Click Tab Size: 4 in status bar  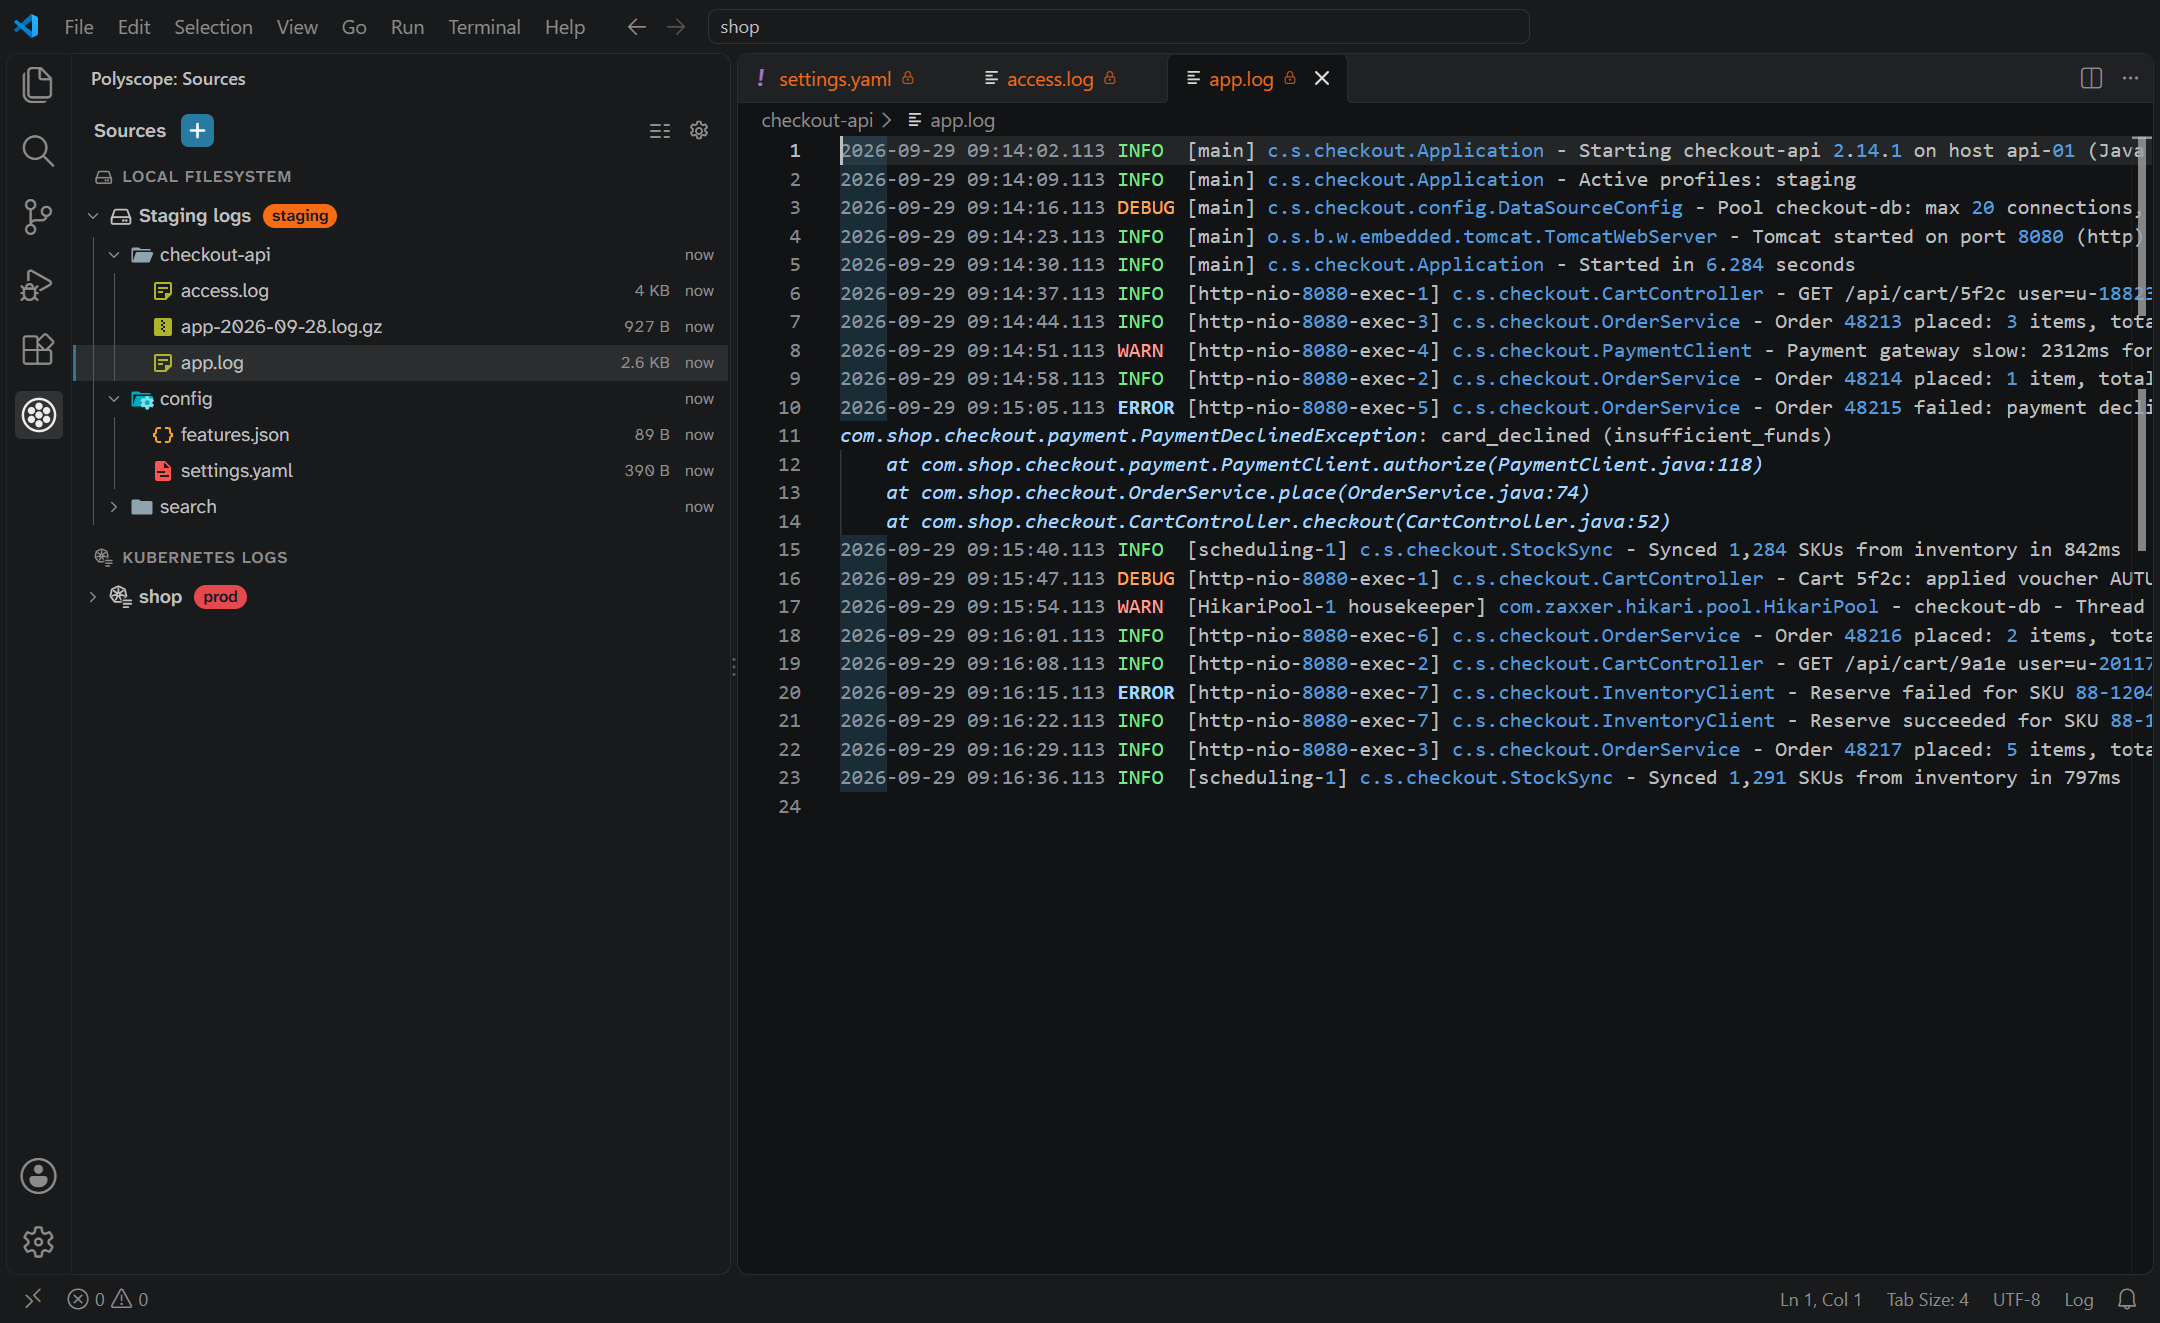(1927, 1299)
